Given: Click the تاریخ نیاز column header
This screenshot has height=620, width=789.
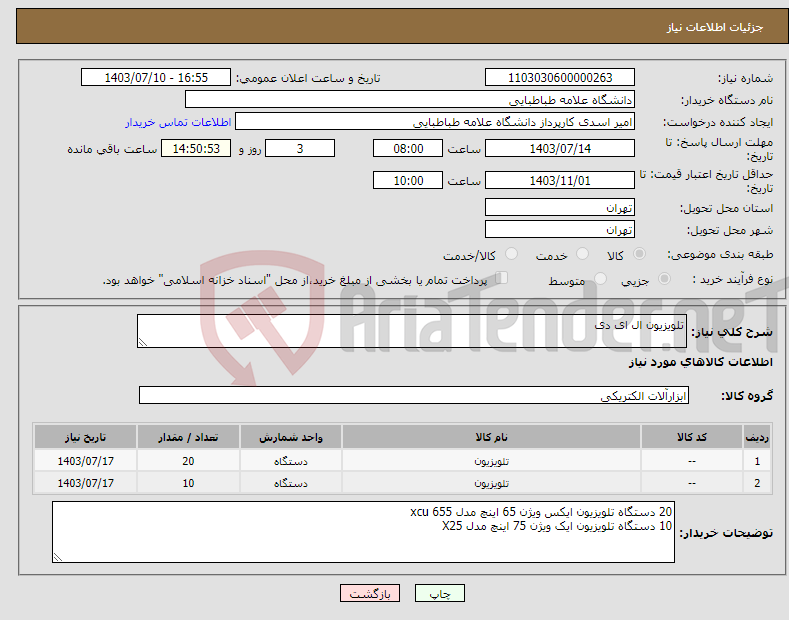Looking at the screenshot, I should pos(86,437).
